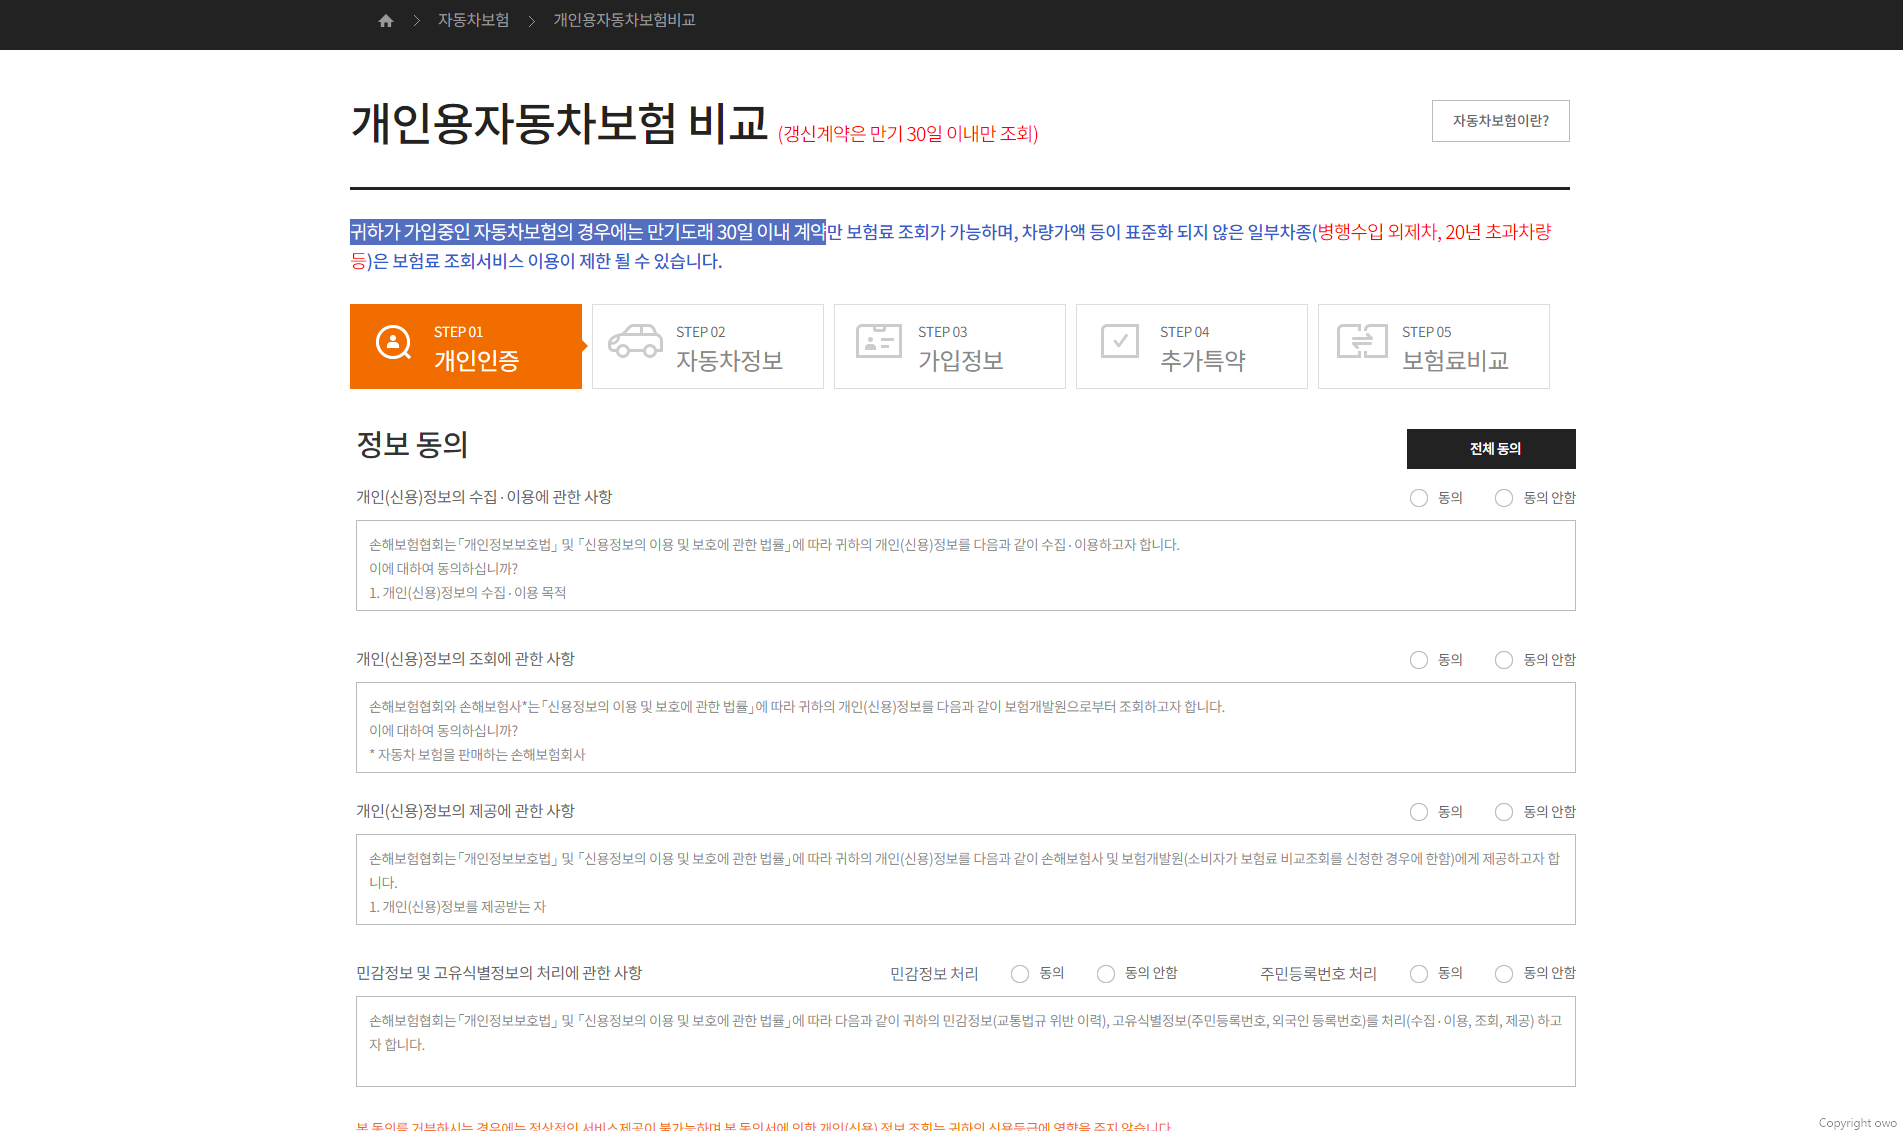Click the 개인용자동차보험 비교 page title
This screenshot has height=1131, width=1903.
[559, 123]
